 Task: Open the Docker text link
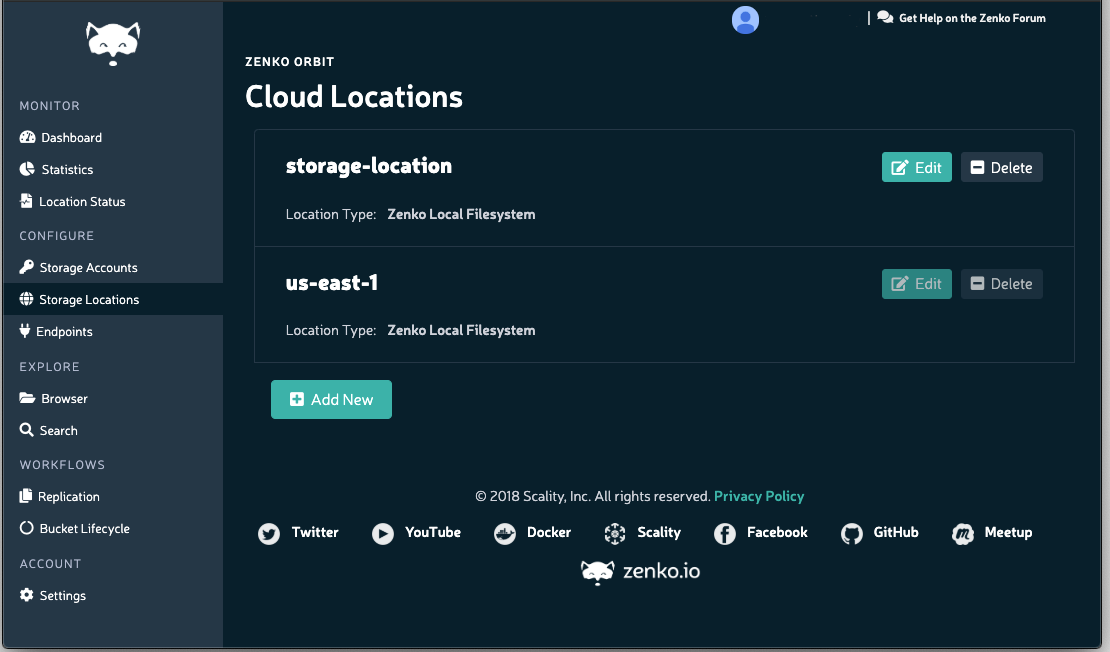point(549,532)
